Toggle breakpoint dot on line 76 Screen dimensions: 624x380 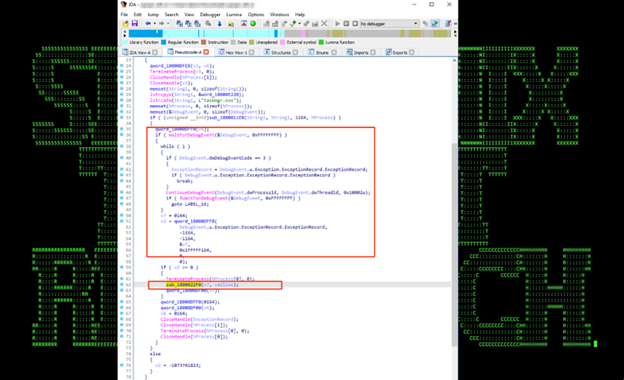[122, 365]
